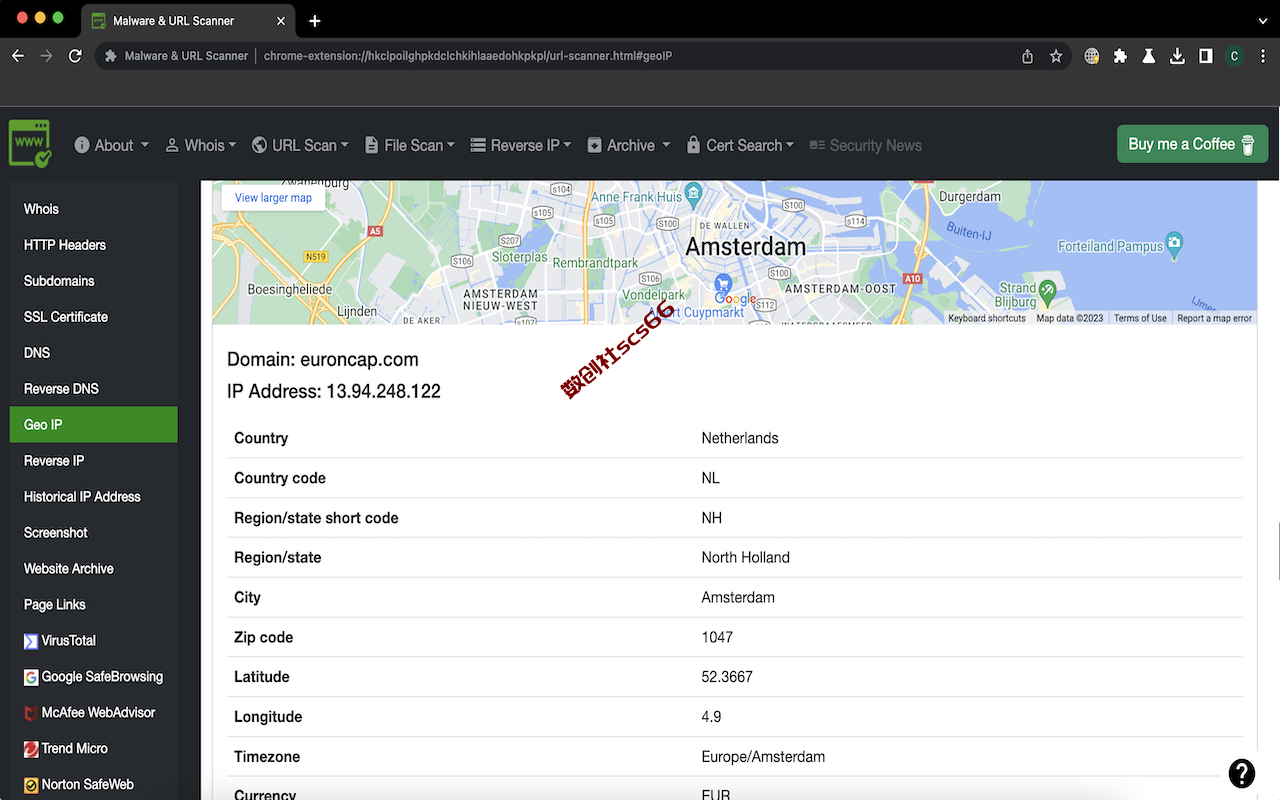Click the Malware & URL Scanner browser tab
This screenshot has height=800, width=1280.
[188, 20]
